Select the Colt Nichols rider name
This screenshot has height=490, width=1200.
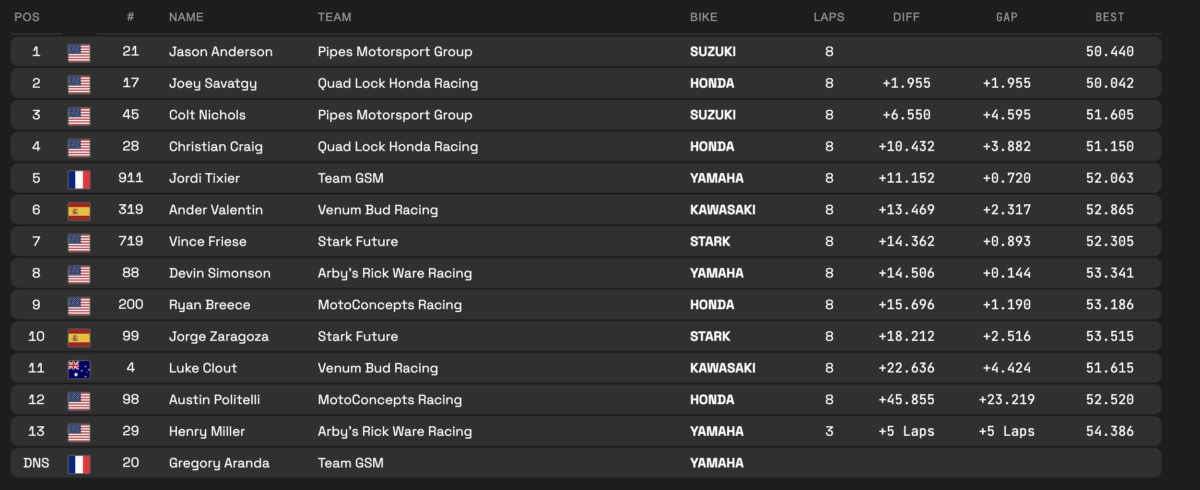(207, 115)
